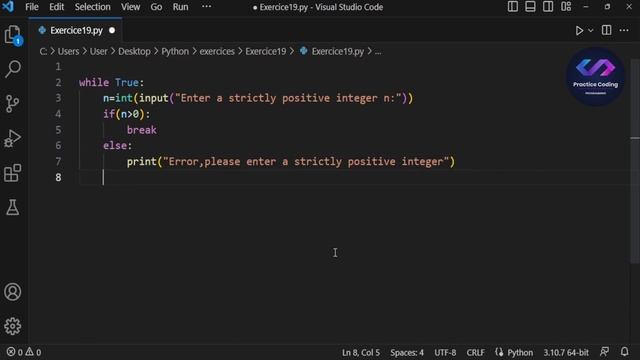The width and height of the screenshot is (640, 360).
Task: Select the Exercice19.py editor tab
Action: pos(76,30)
